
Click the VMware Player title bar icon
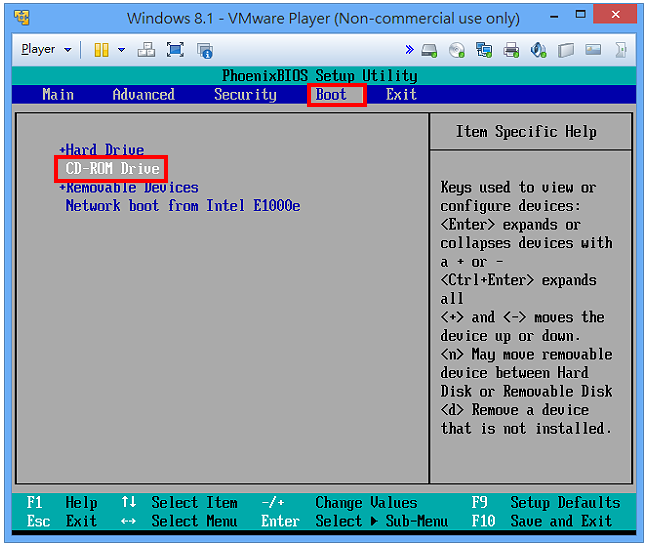pyautogui.click(x=22, y=18)
